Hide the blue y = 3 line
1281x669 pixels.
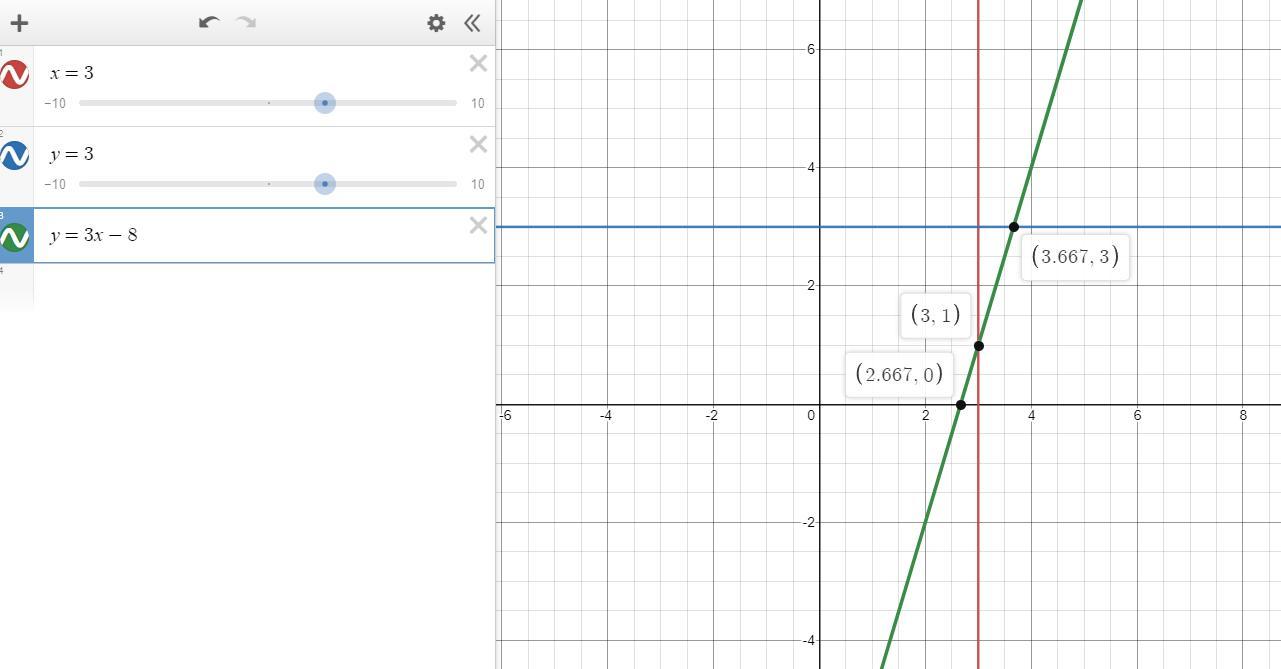click(x=15, y=156)
